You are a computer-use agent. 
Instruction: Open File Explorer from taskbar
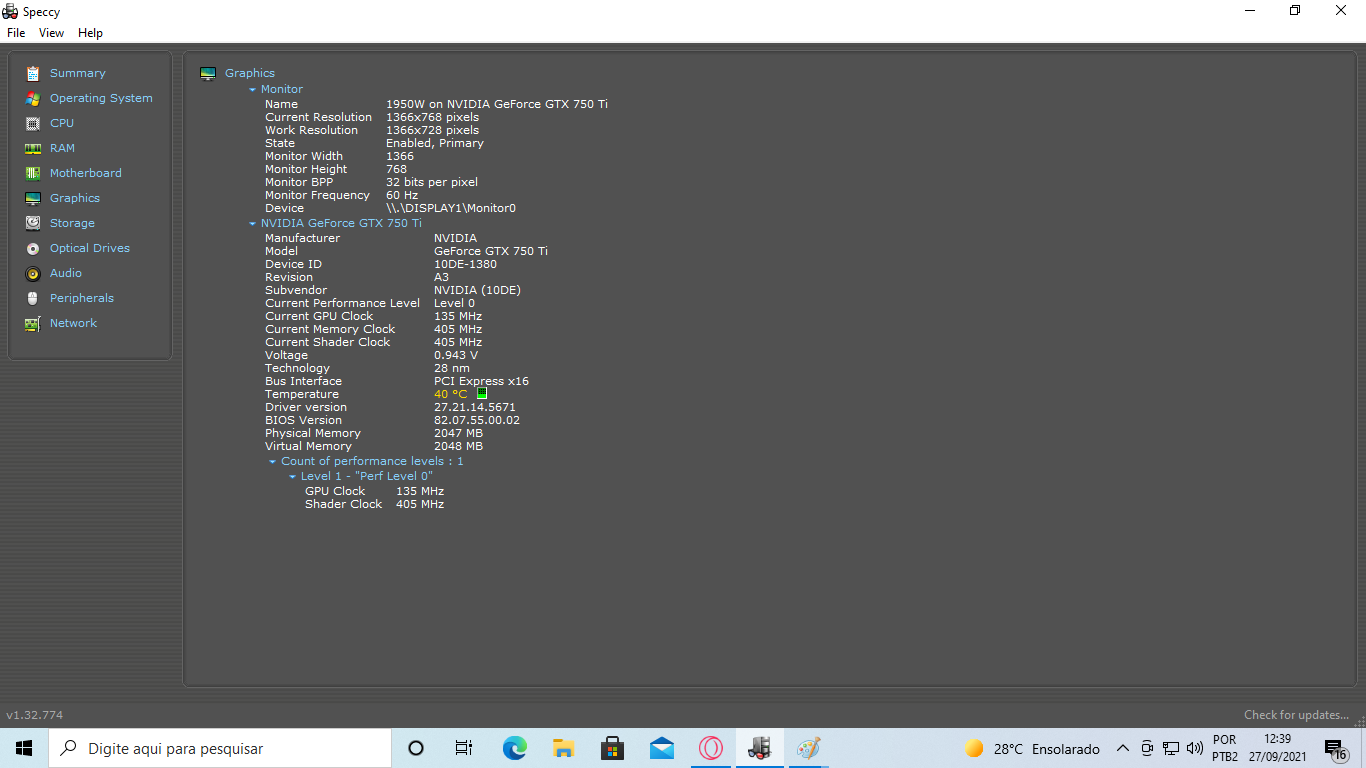[x=563, y=748]
